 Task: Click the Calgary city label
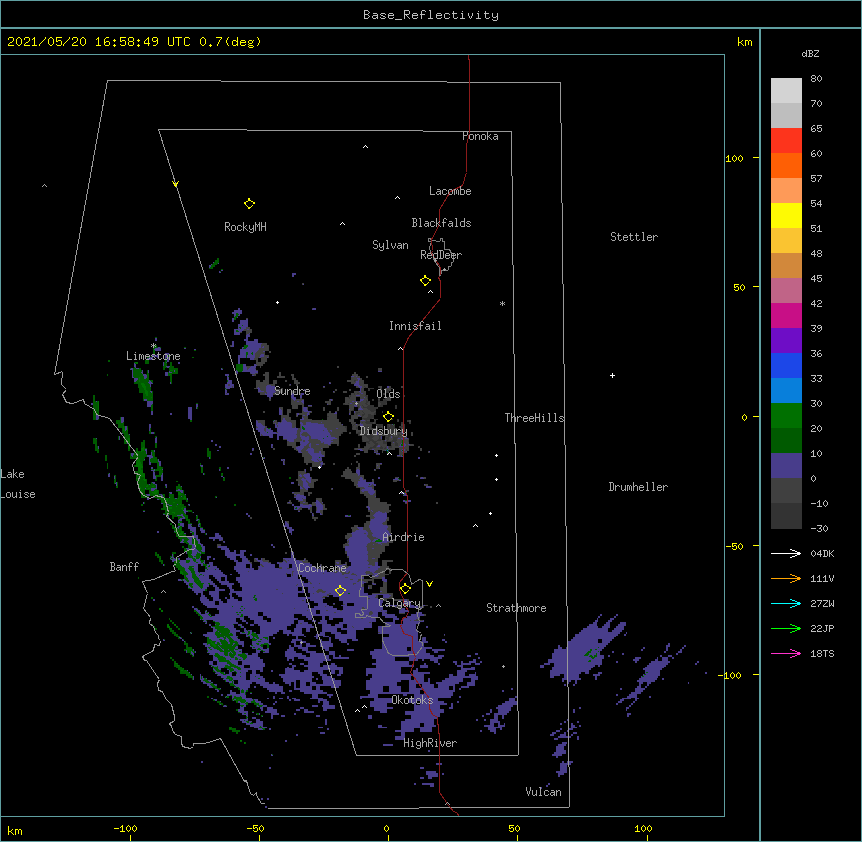coord(399,603)
